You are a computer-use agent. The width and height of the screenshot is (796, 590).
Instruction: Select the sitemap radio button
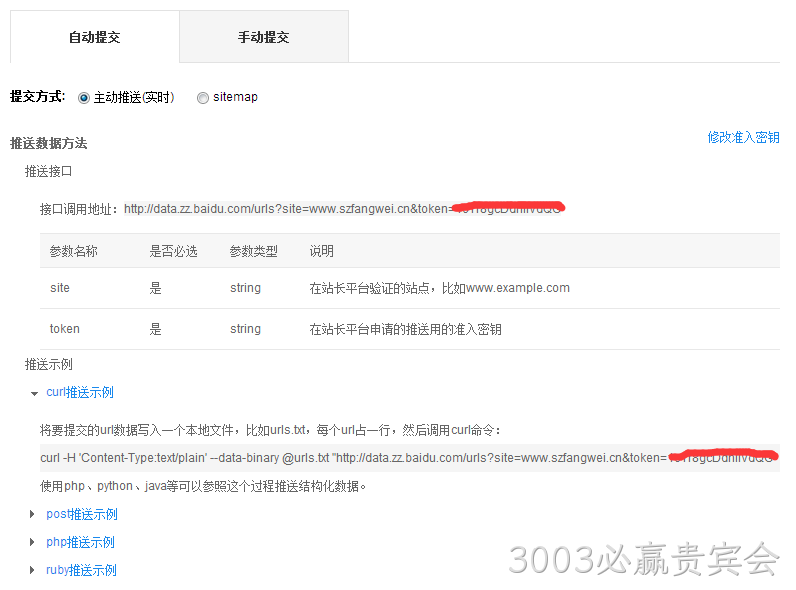(x=203, y=97)
